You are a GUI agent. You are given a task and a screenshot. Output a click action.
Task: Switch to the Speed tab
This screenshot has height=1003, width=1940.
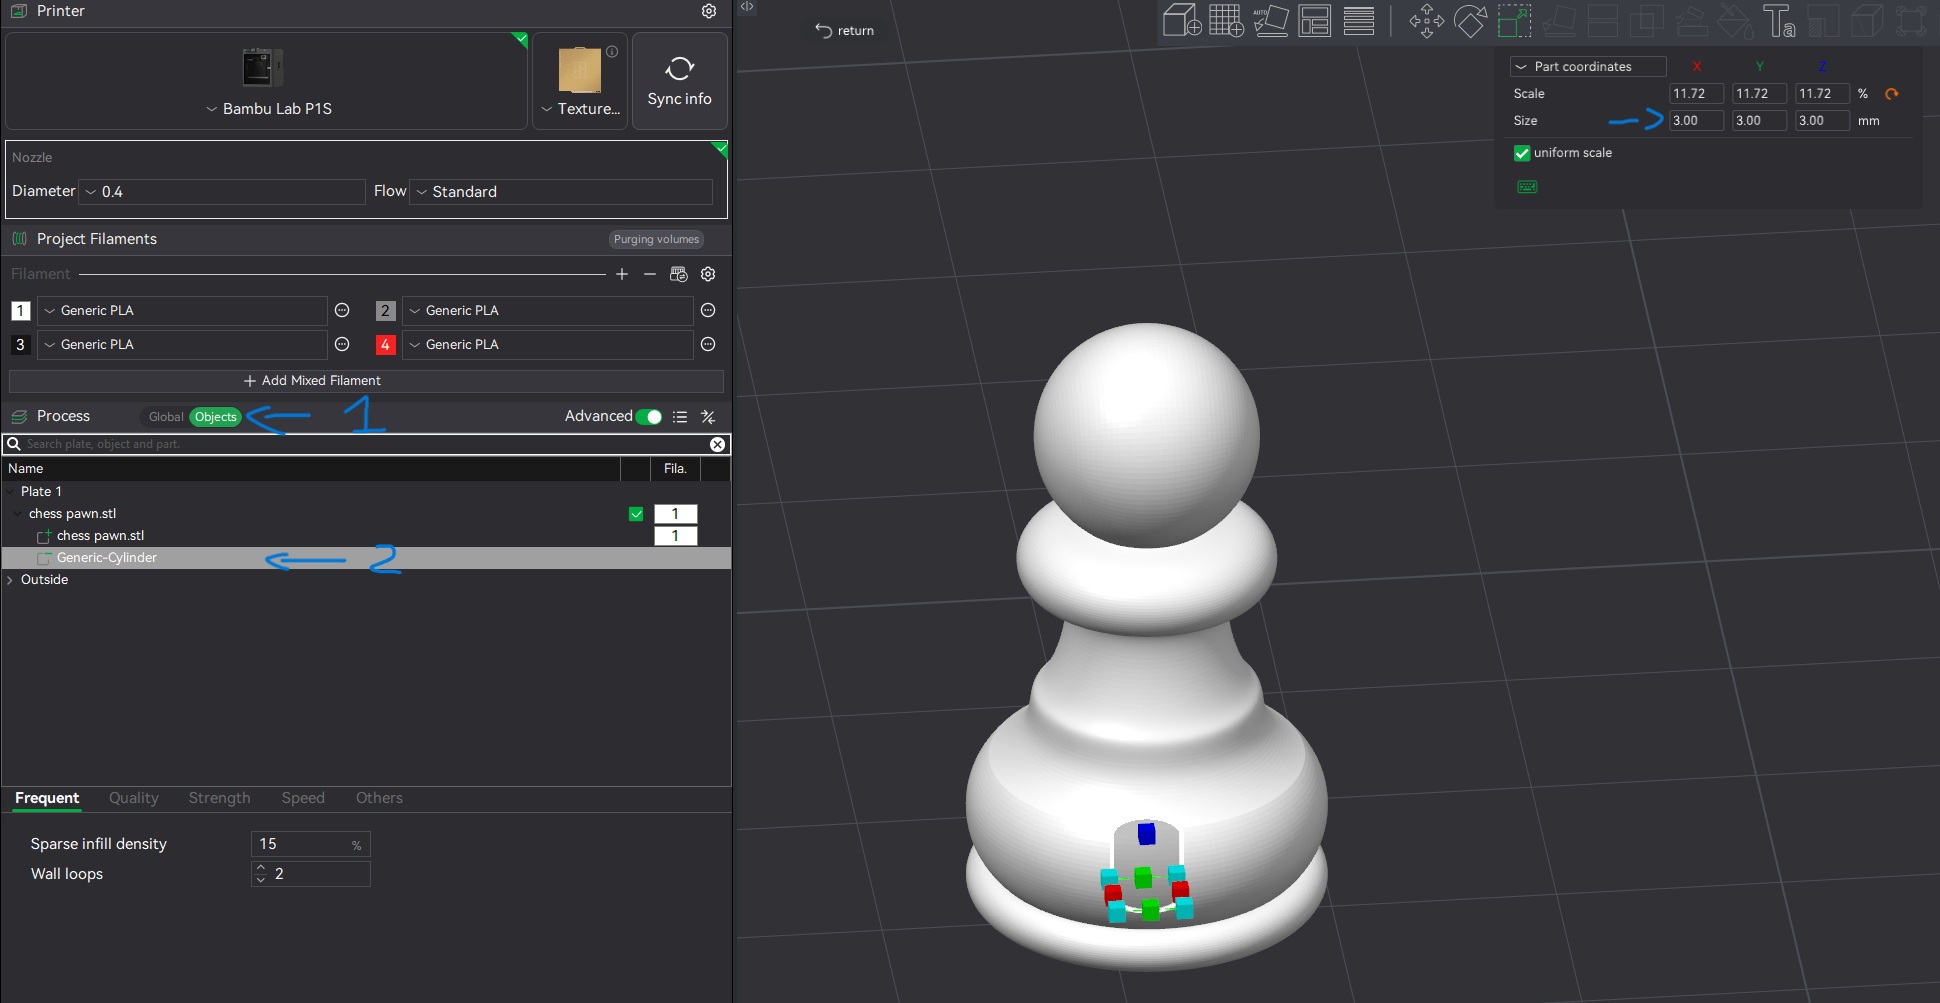[303, 798]
